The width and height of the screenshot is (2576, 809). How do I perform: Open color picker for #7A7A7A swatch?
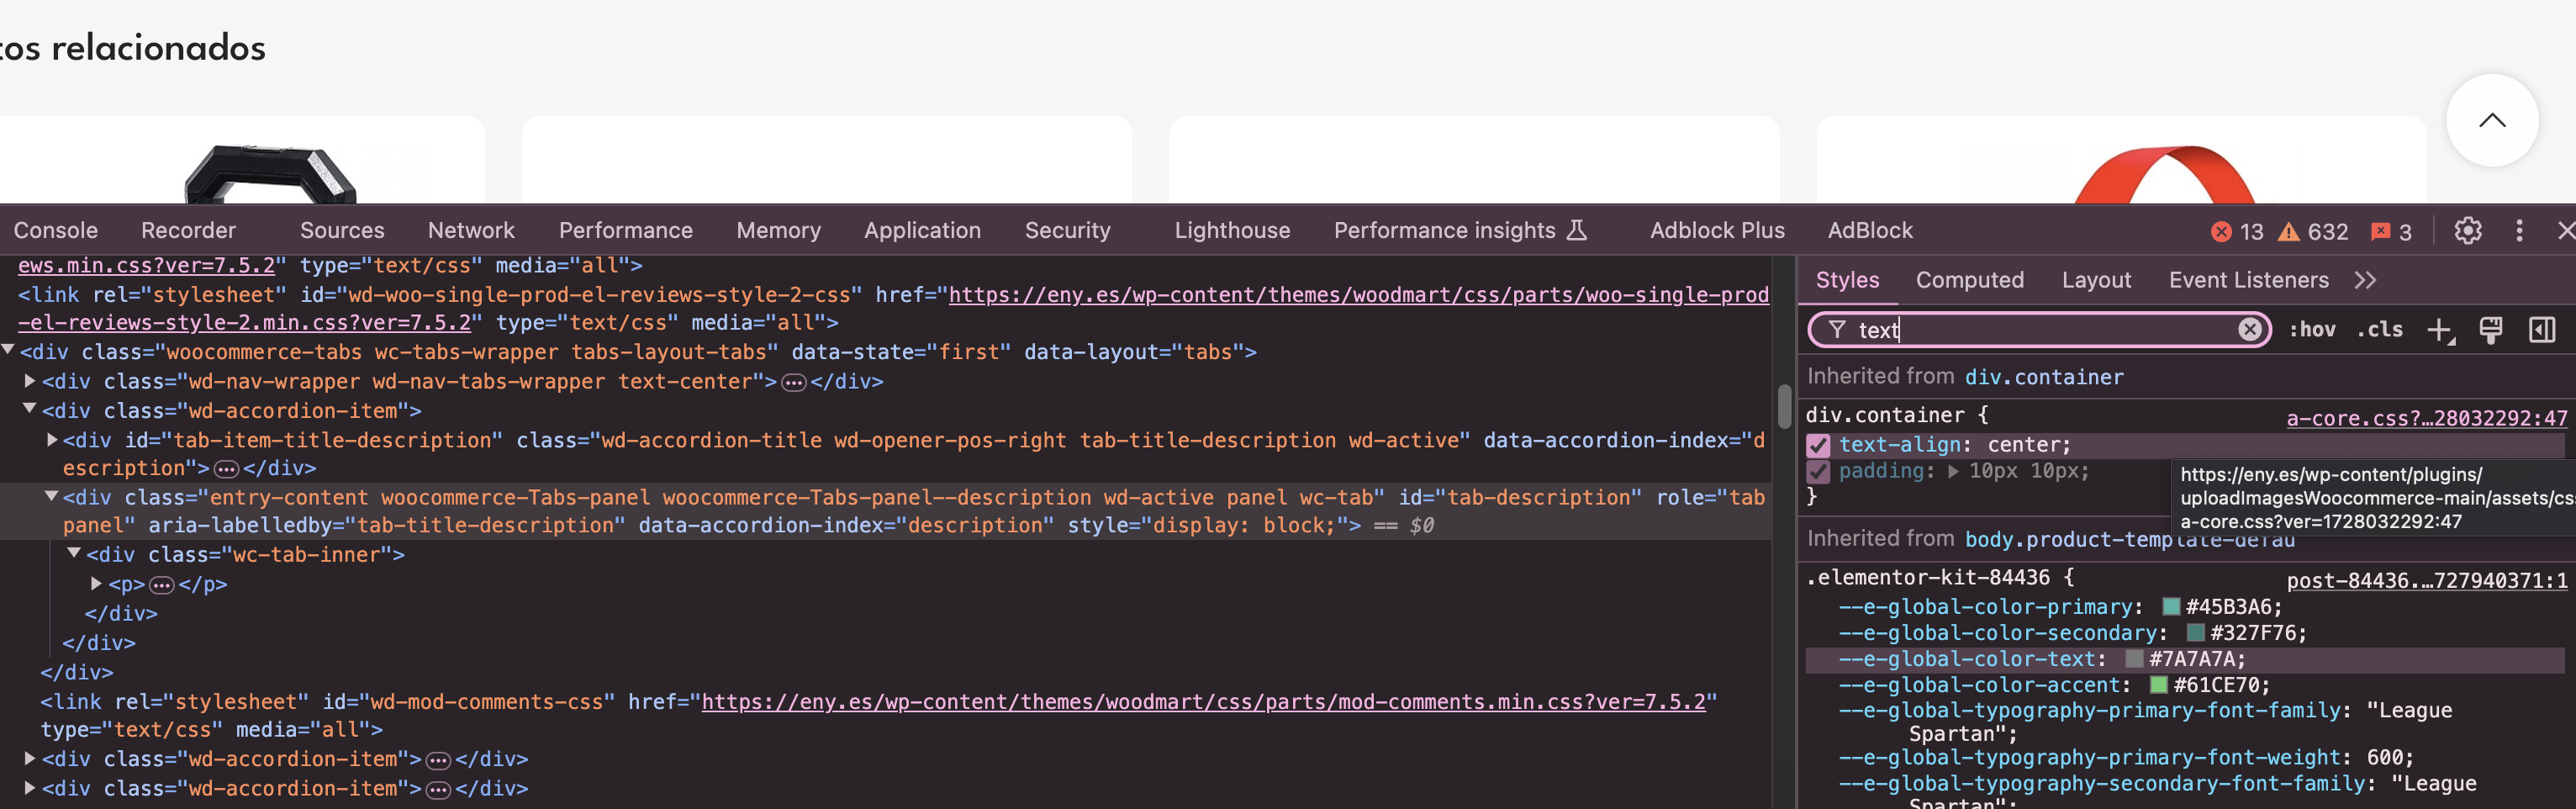coord(2134,659)
